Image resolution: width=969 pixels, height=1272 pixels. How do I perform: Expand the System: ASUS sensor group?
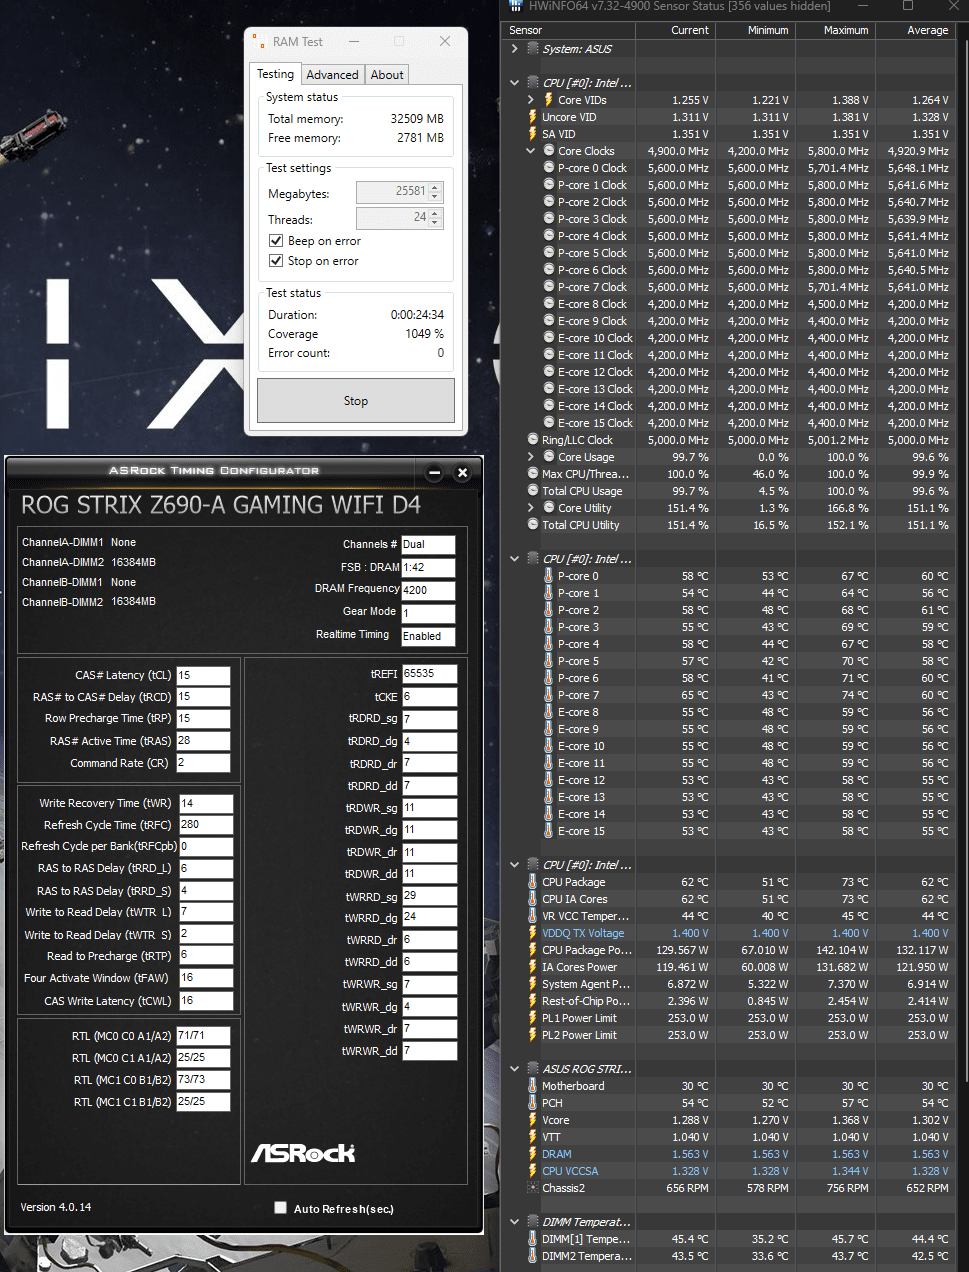point(514,49)
